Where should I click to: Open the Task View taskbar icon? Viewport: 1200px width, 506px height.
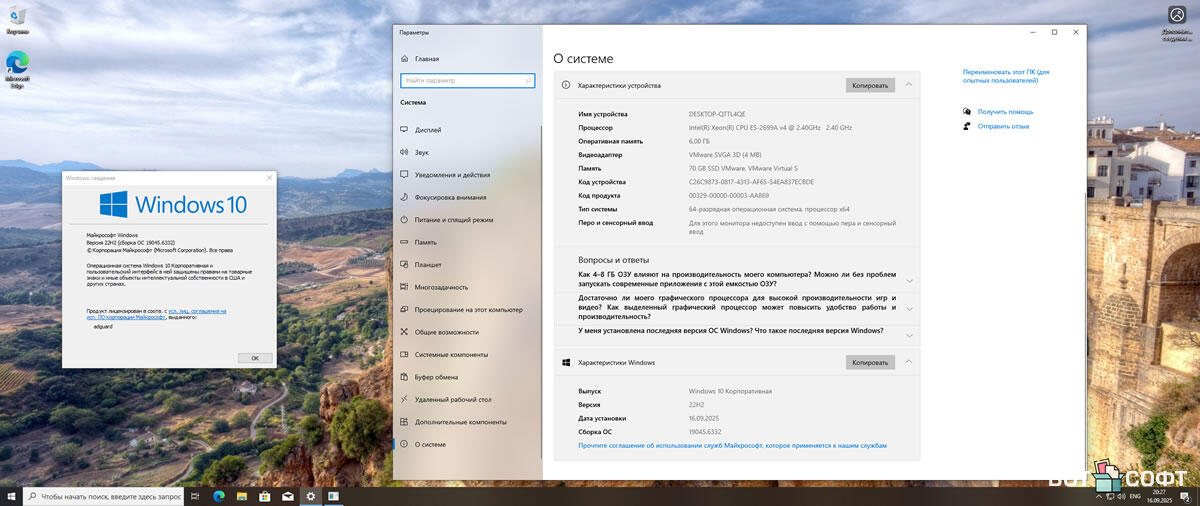tap(196, 496)
